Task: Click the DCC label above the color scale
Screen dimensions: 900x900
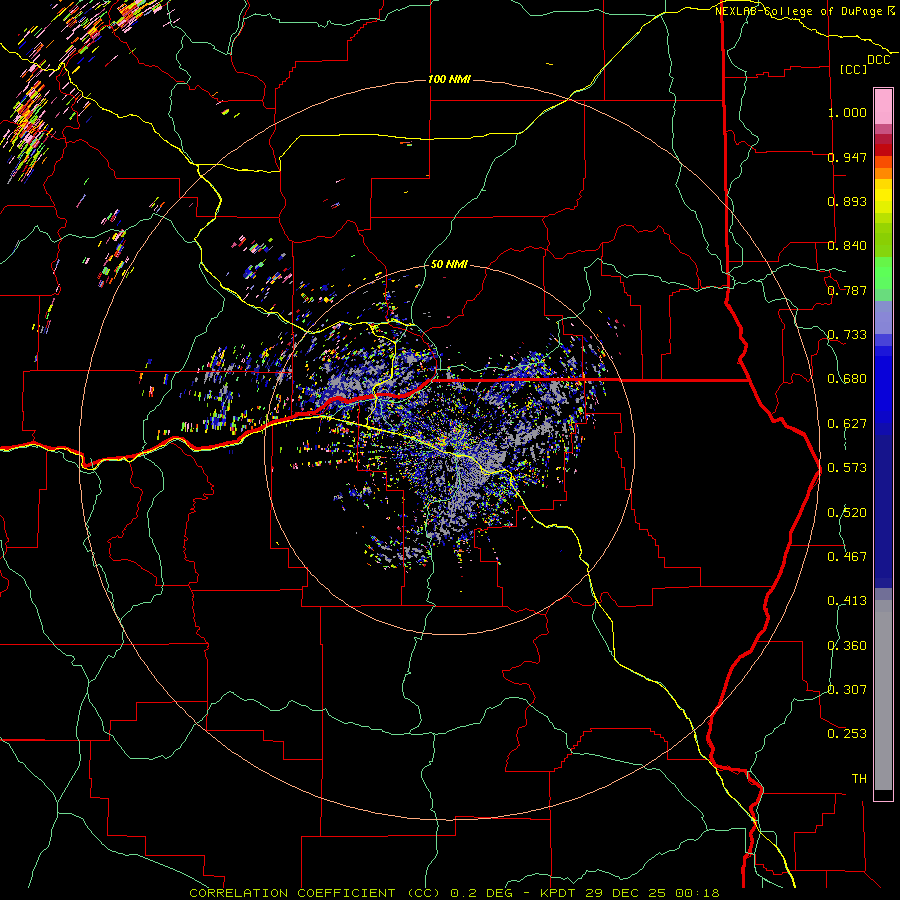Action: [878, 60]
